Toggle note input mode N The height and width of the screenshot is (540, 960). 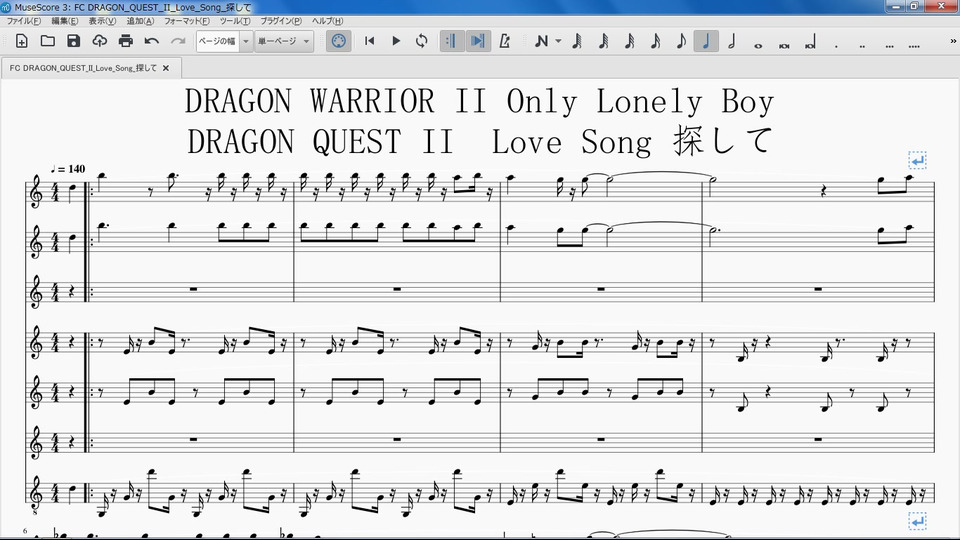[541, 41]
